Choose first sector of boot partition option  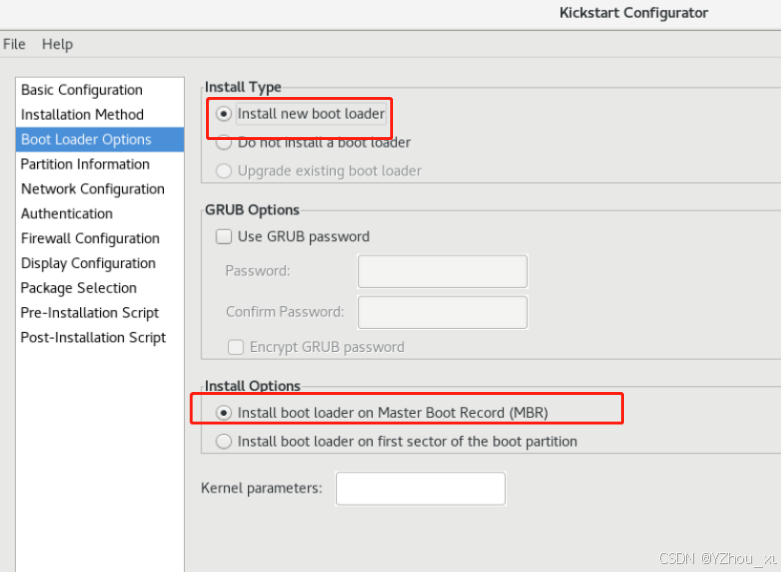click(x=224, y=441)
